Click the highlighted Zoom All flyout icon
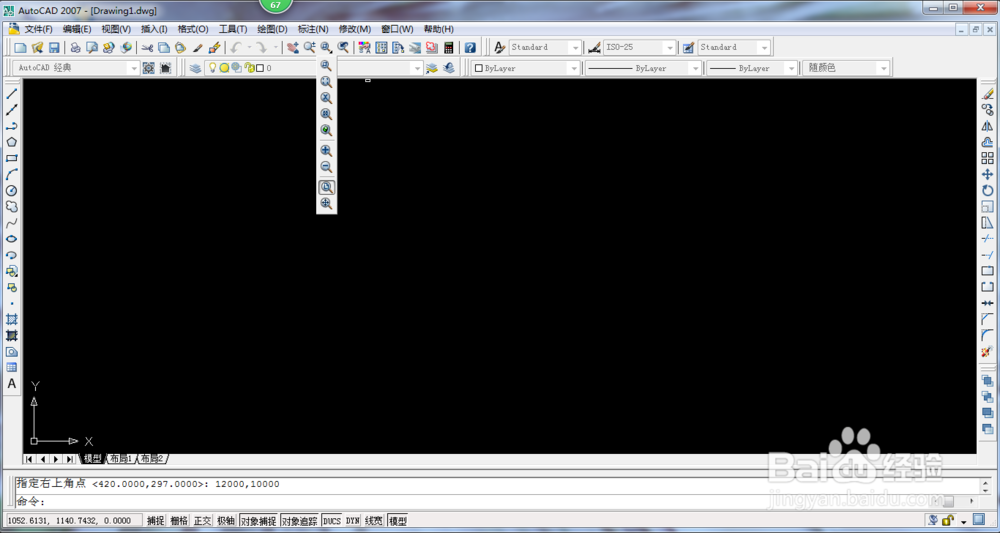 click(x=326, y=187)
